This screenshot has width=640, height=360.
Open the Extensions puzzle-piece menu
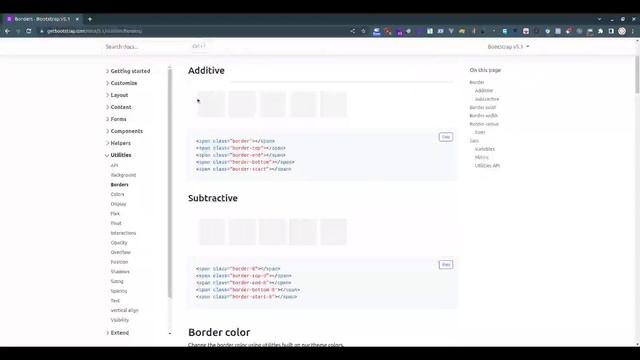coord(600,31)
